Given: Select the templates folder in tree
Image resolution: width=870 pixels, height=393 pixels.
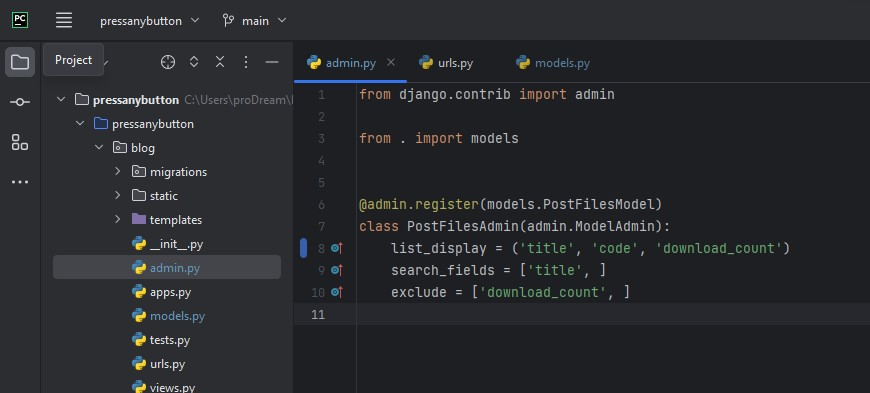Looking at the screenshot, I should [x=176, y=220].
